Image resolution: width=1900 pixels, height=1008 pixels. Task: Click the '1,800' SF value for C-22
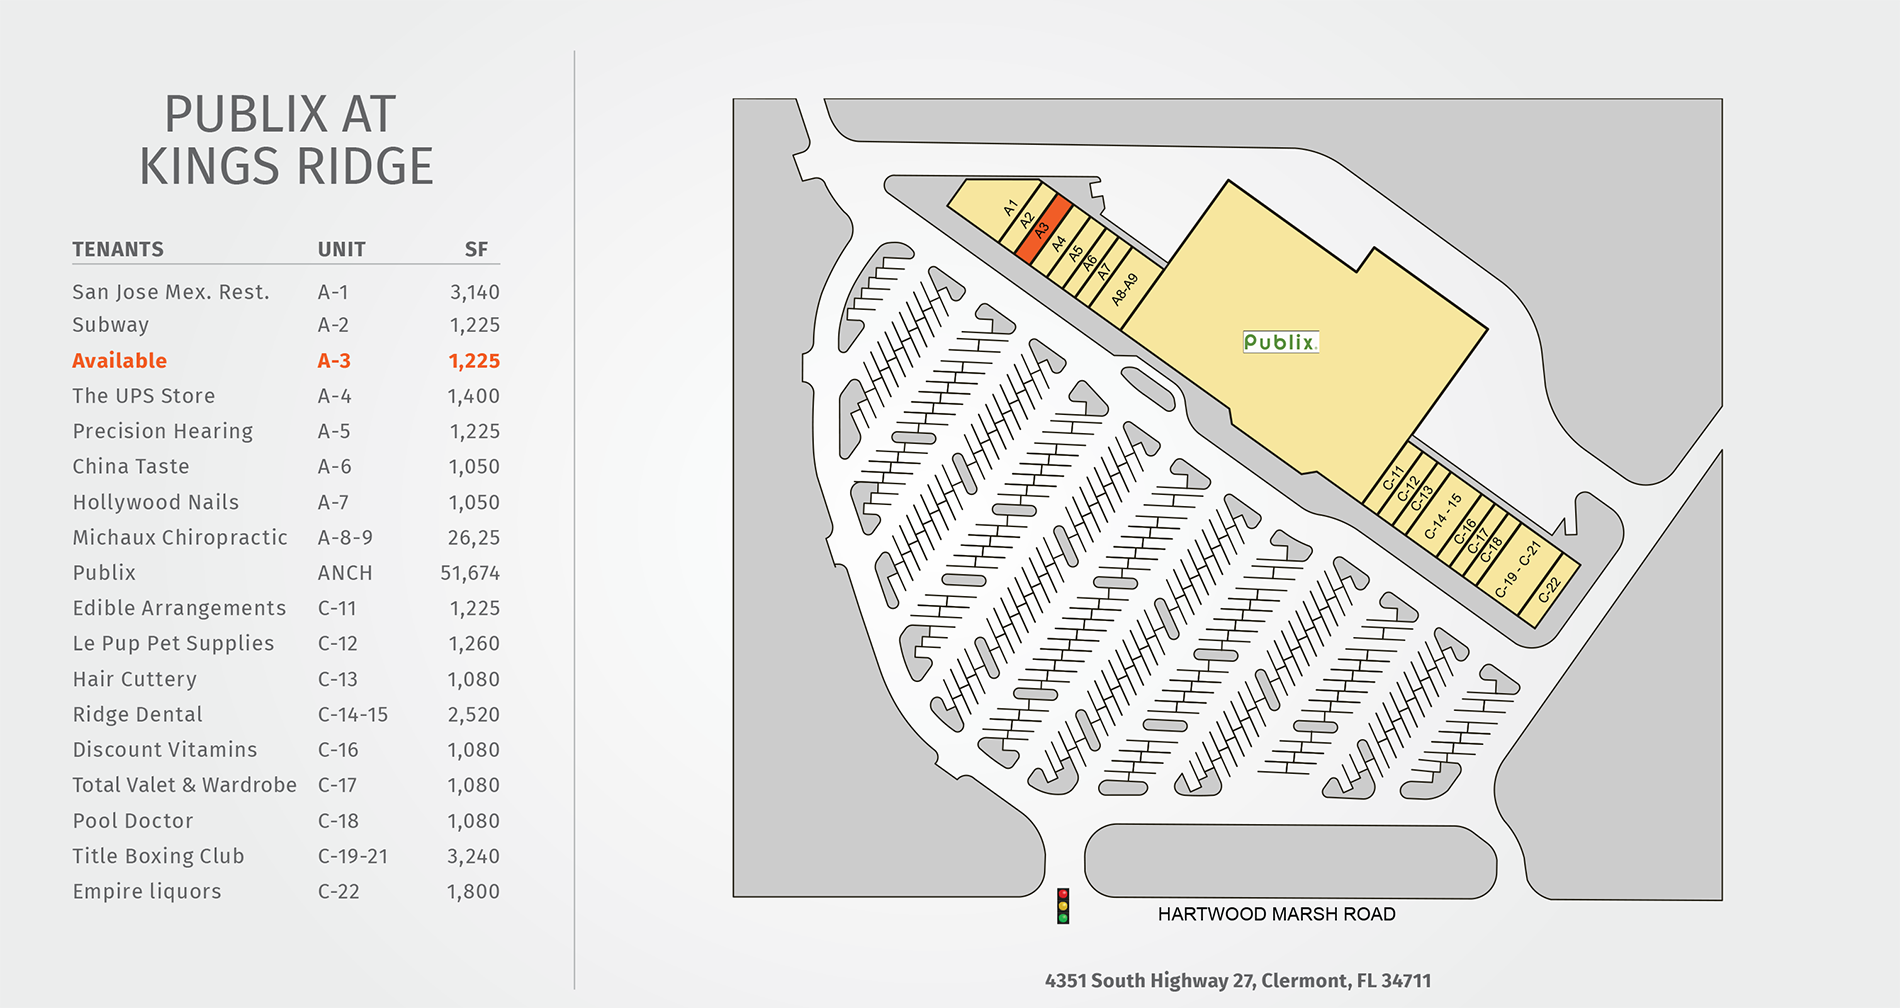click(x=473, y=892)
